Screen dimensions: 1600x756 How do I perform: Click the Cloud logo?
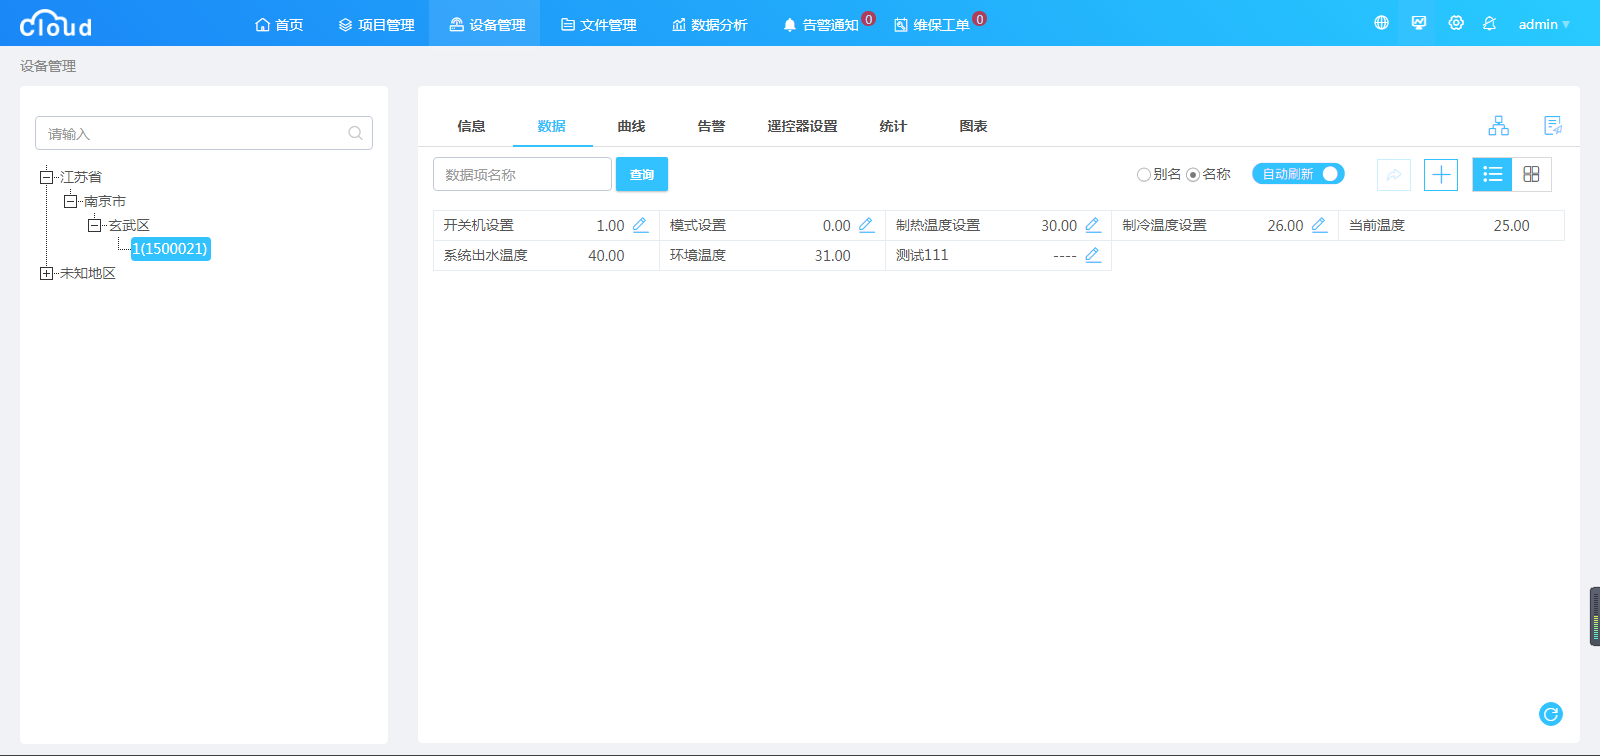tap(56, 23)
